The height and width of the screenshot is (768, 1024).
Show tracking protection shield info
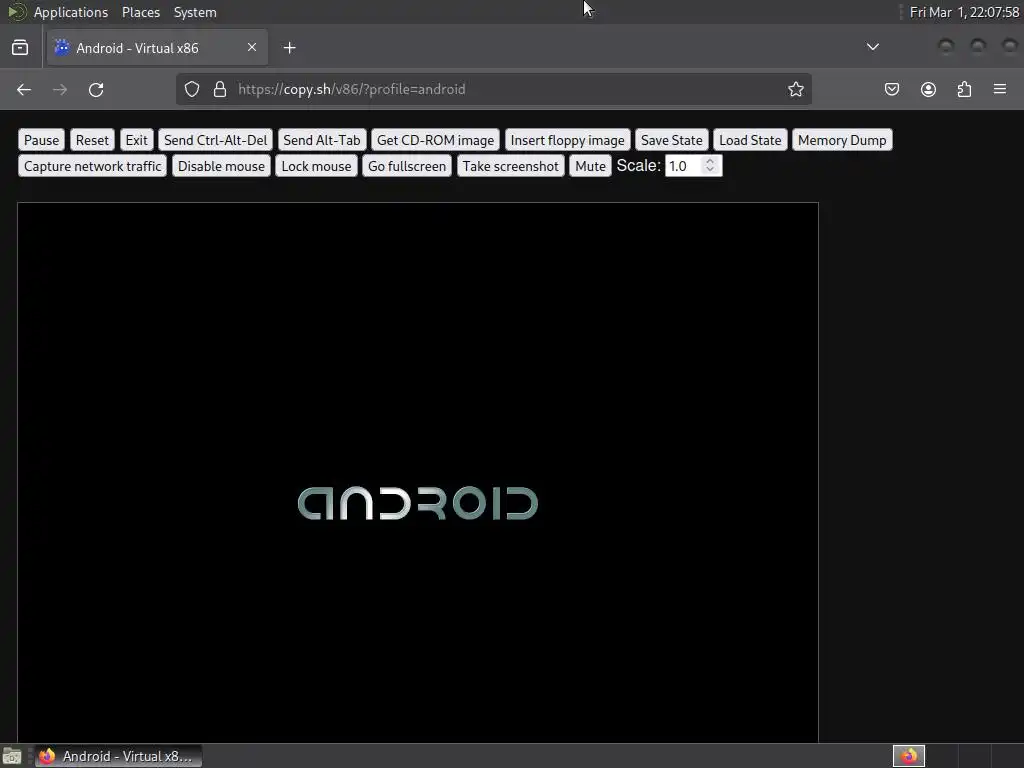192,89
